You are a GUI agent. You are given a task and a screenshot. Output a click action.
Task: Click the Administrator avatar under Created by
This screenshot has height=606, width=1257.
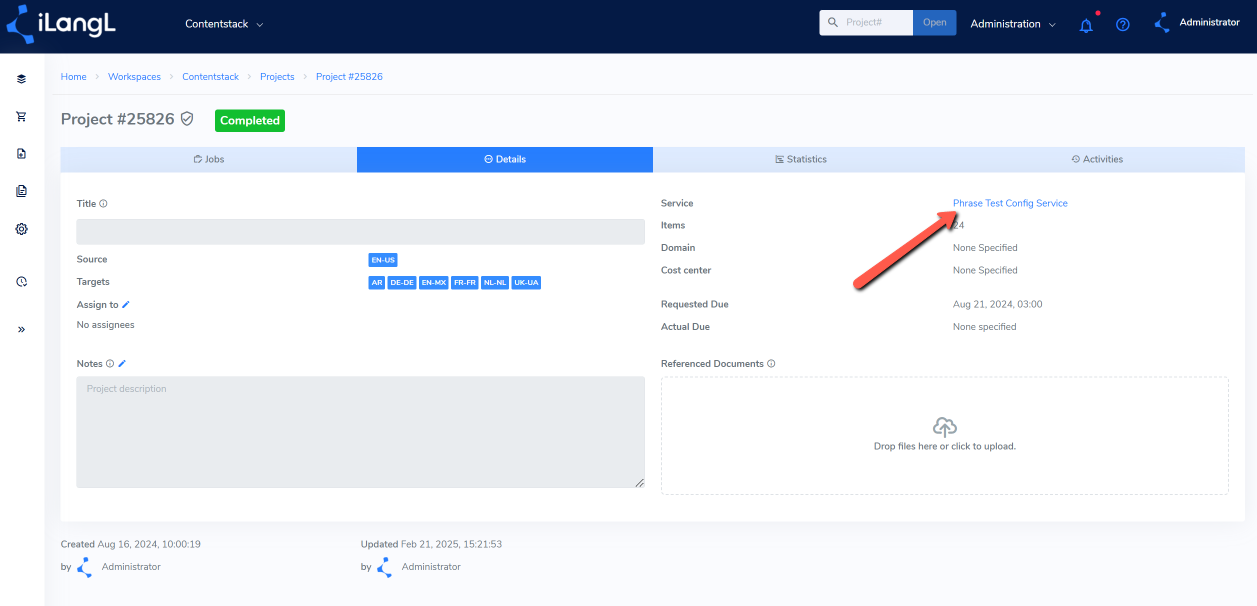click(85, 567)
